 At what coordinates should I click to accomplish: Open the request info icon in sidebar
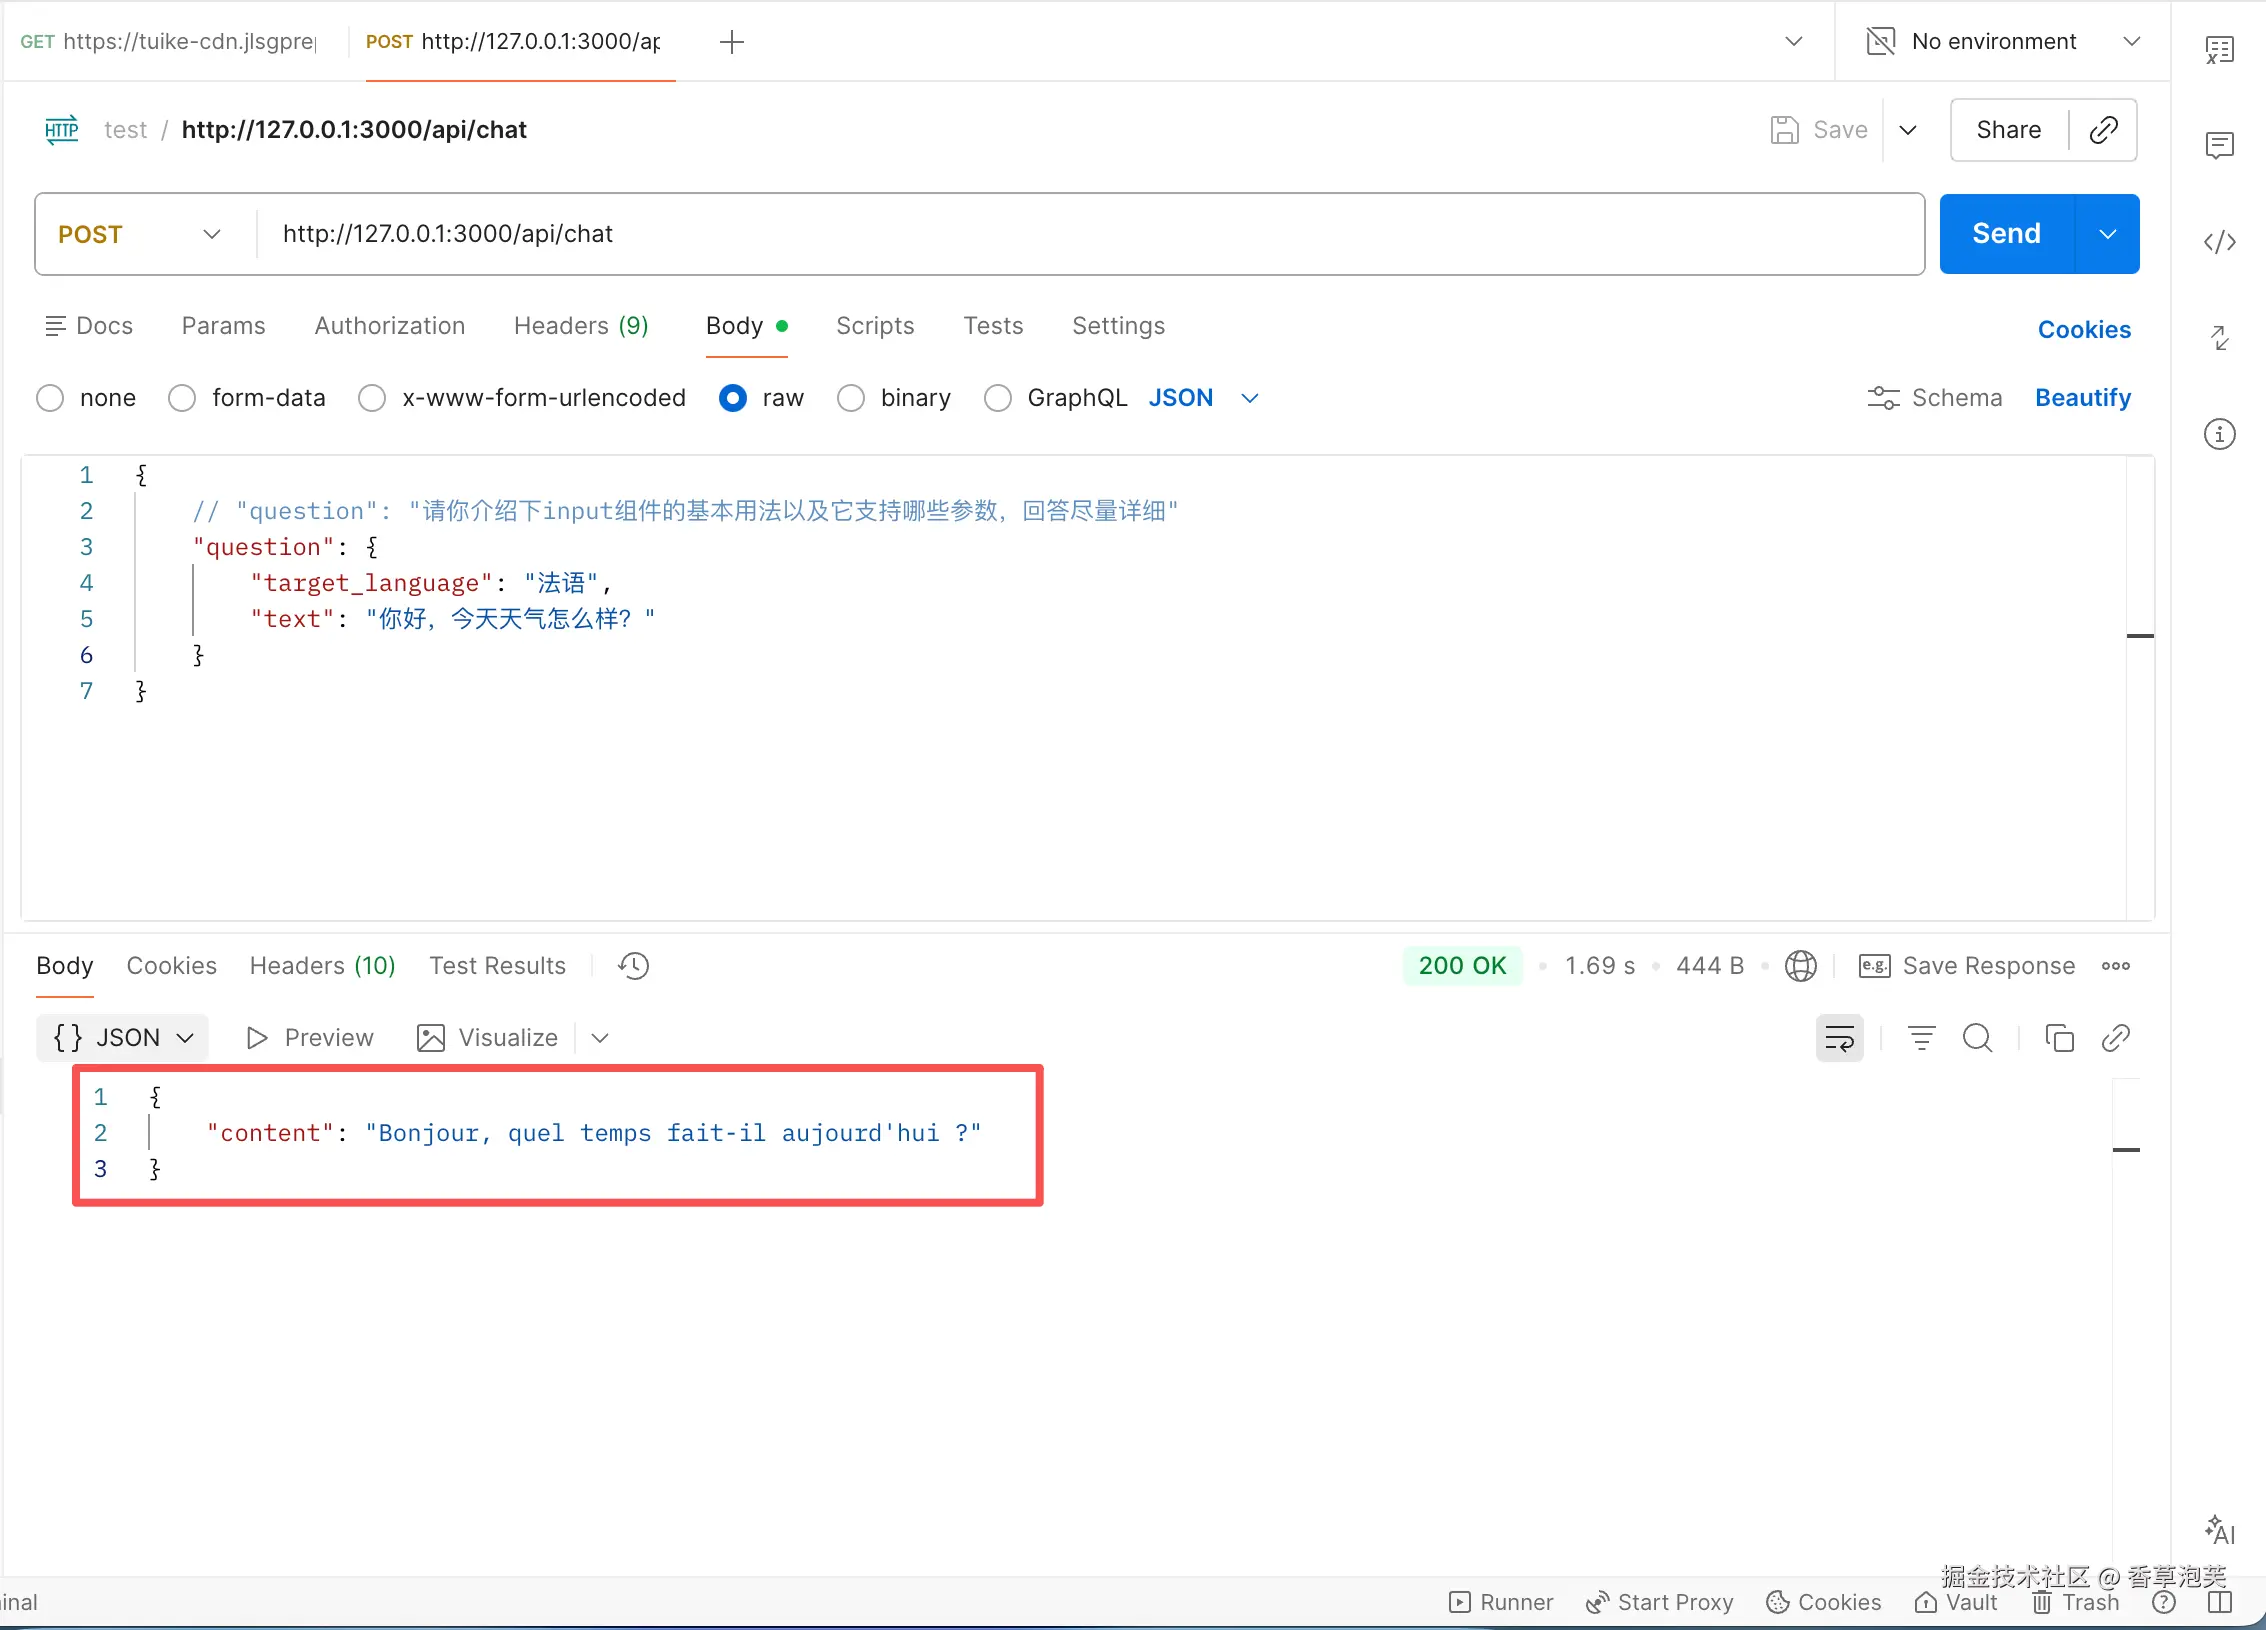(2219, 434)
